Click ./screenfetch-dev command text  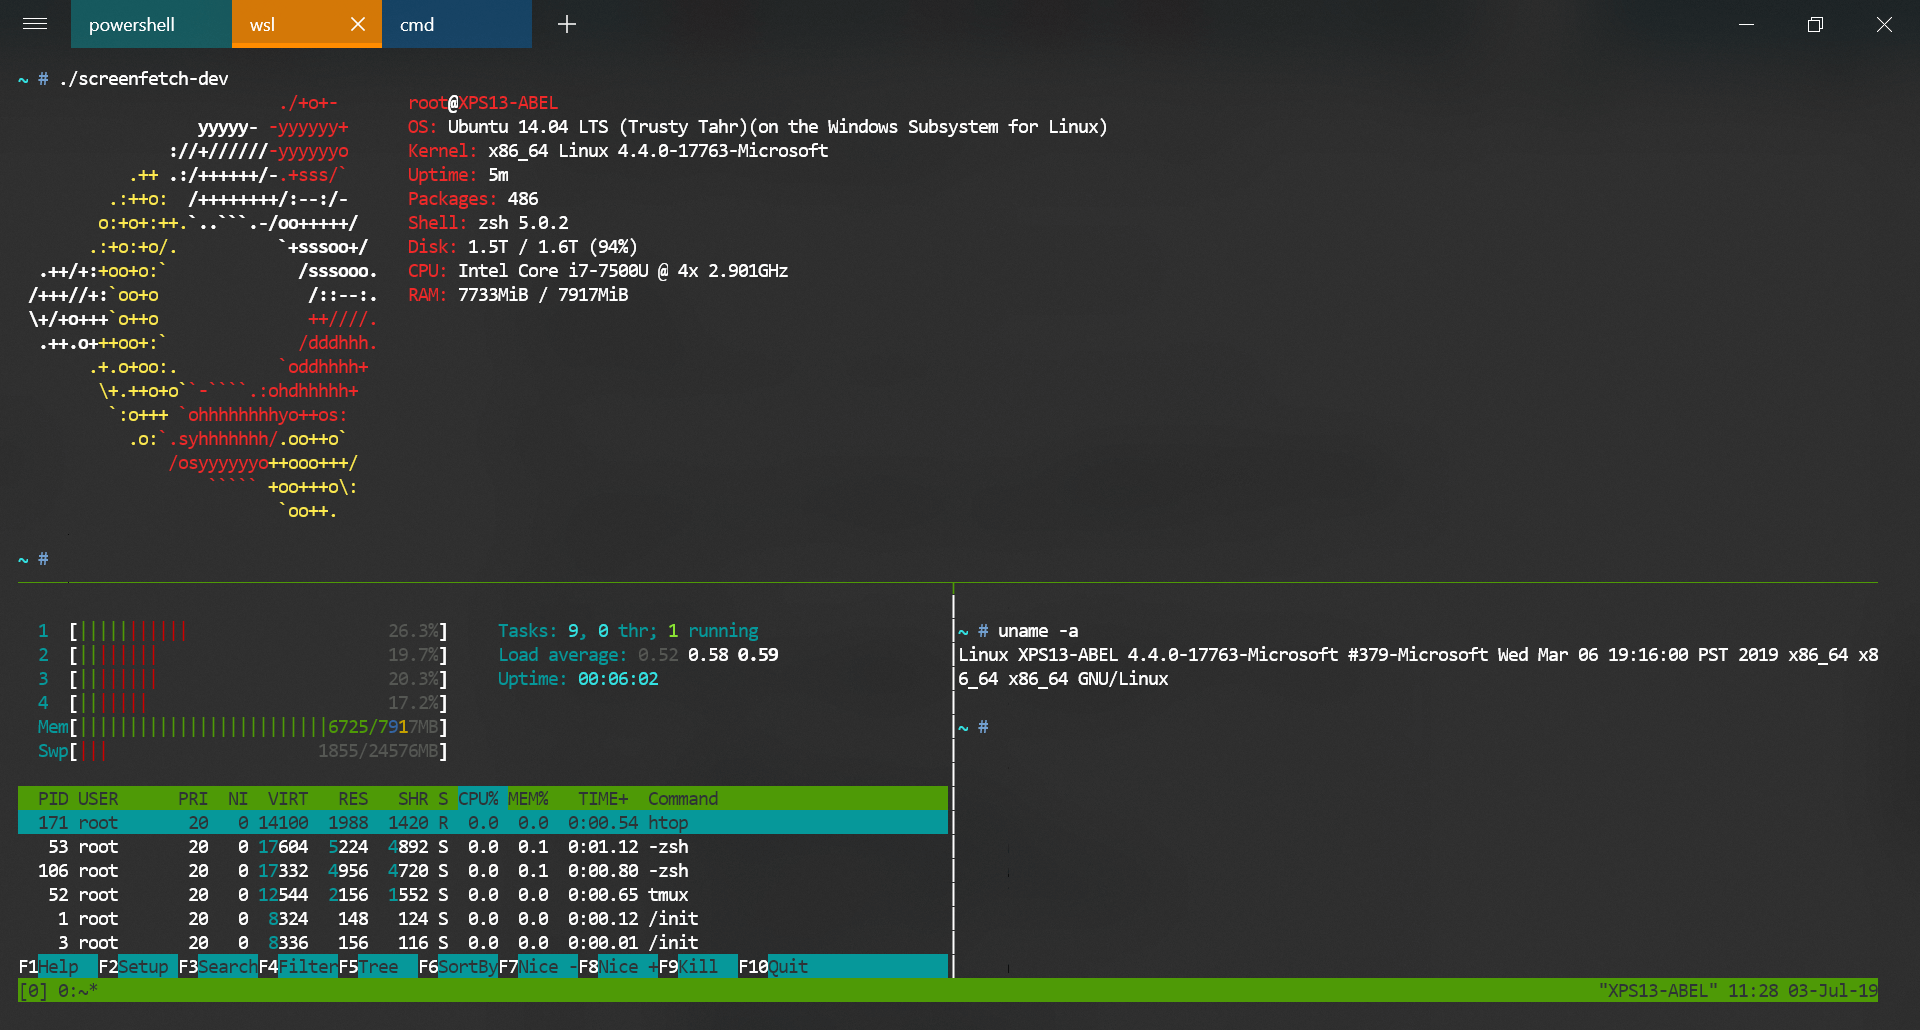tap(143, 79)
